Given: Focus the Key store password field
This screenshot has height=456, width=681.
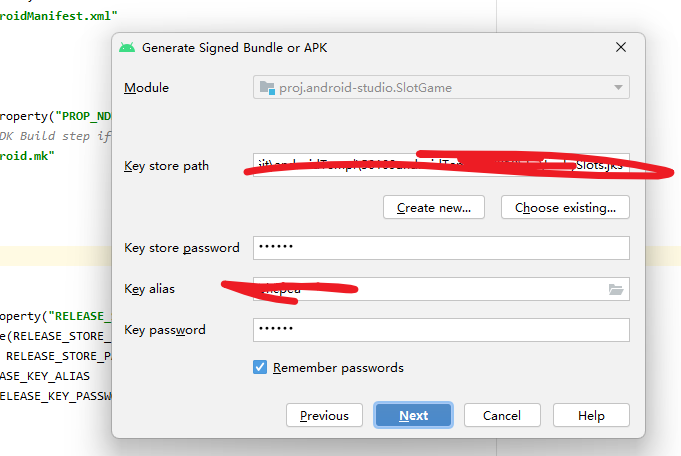Looking at the screenshot, I should point(440,248).
